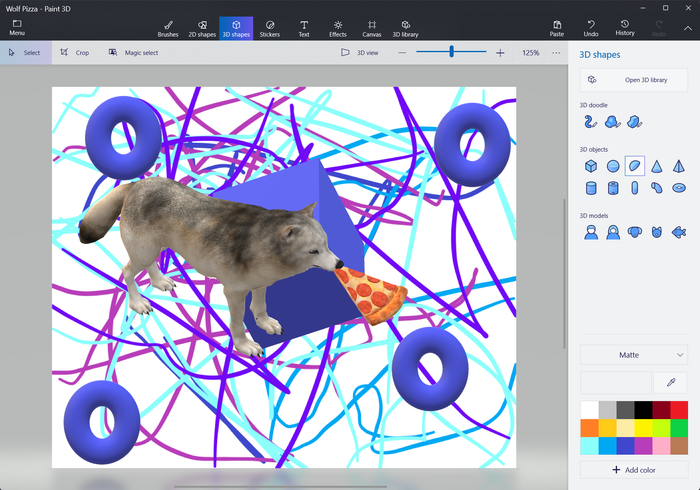The image size is (700, 490).
Task: Click the eyedropper color picker
Action: pyautogui.click(x=670, y=383)
